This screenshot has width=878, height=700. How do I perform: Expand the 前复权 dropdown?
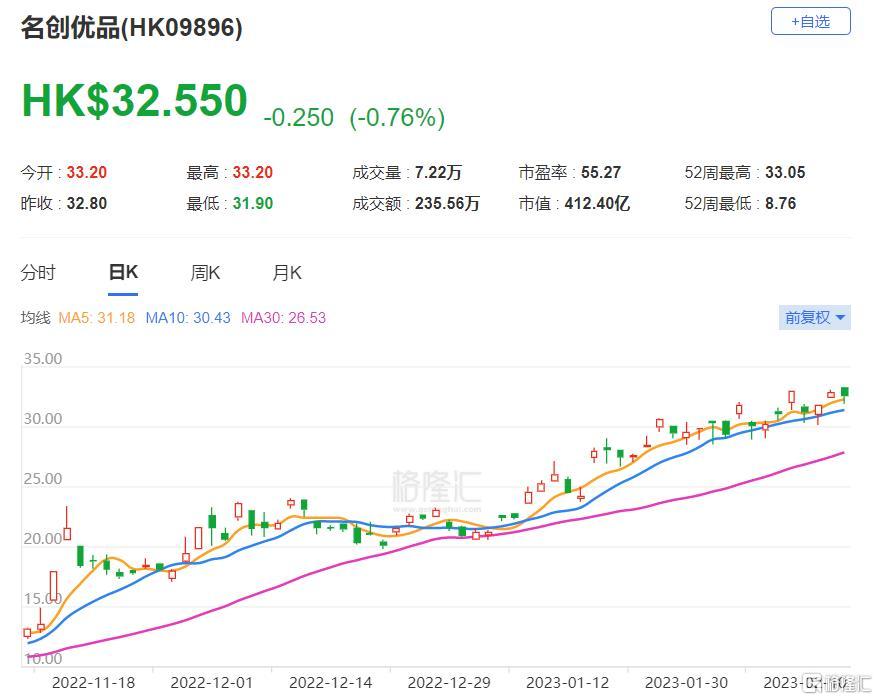click(814, 318)
